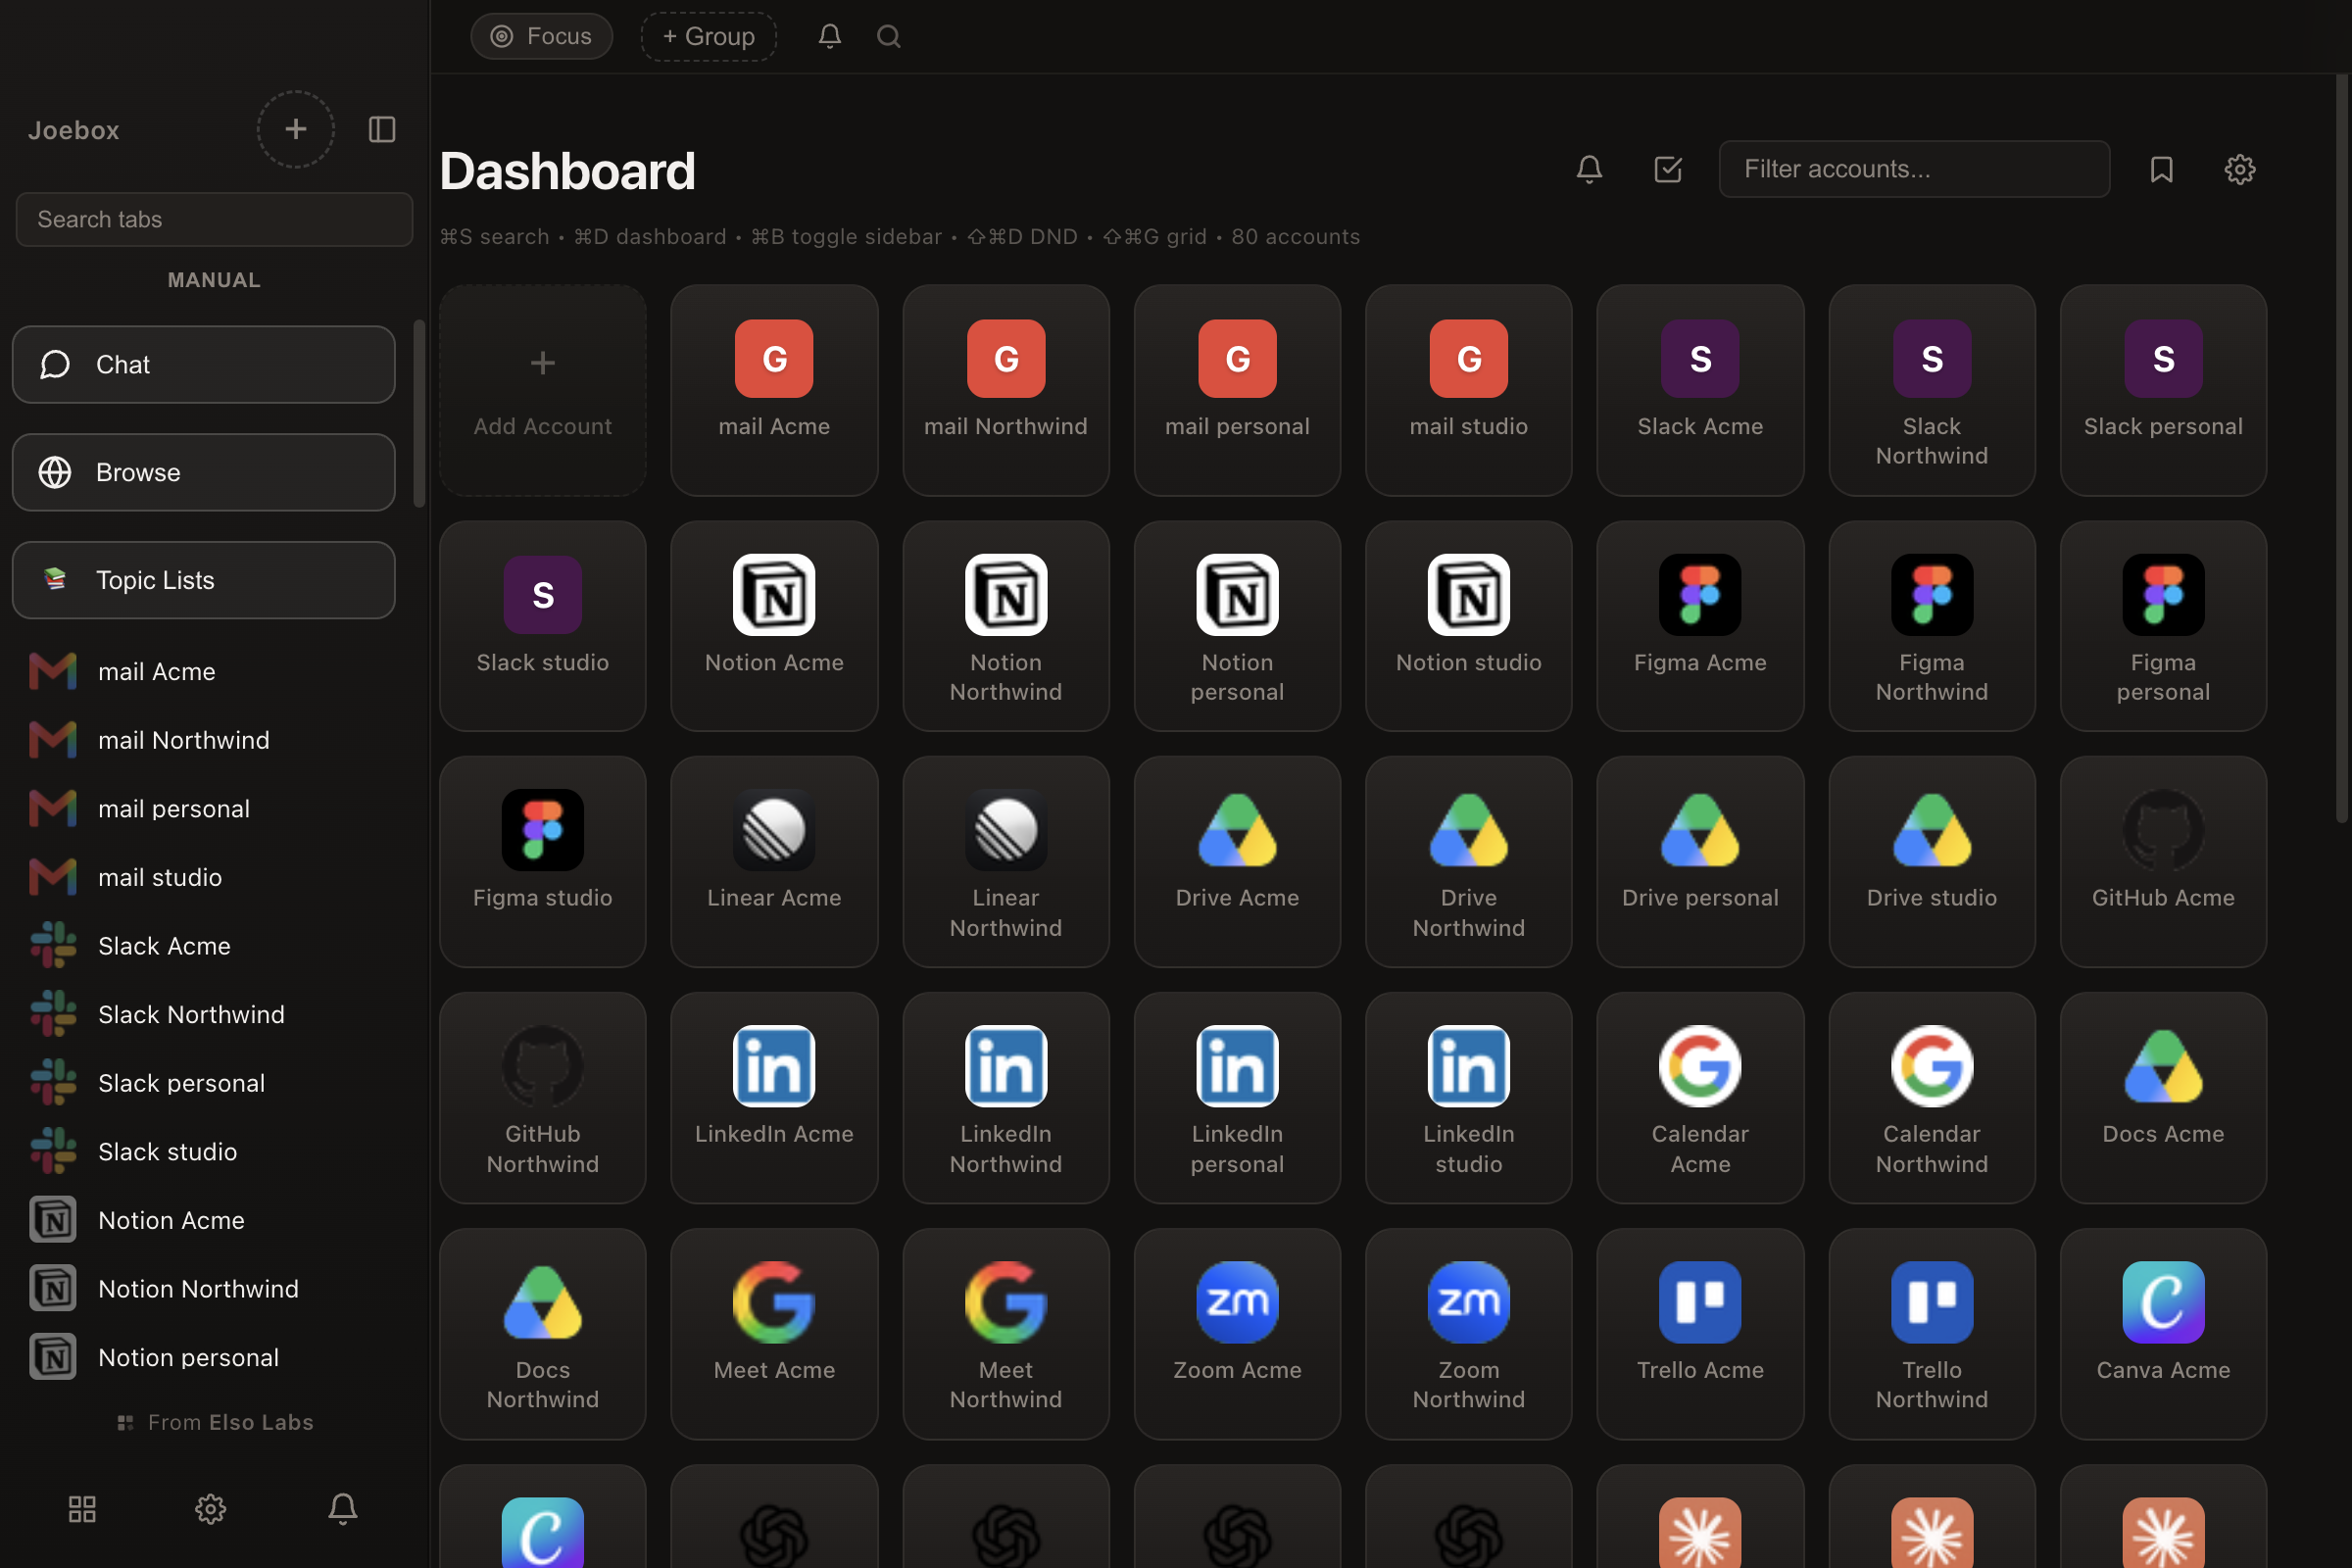Click the Dashboard vertical scrollbar
Viewport: 2352px width, 1568px height.
2341,450
